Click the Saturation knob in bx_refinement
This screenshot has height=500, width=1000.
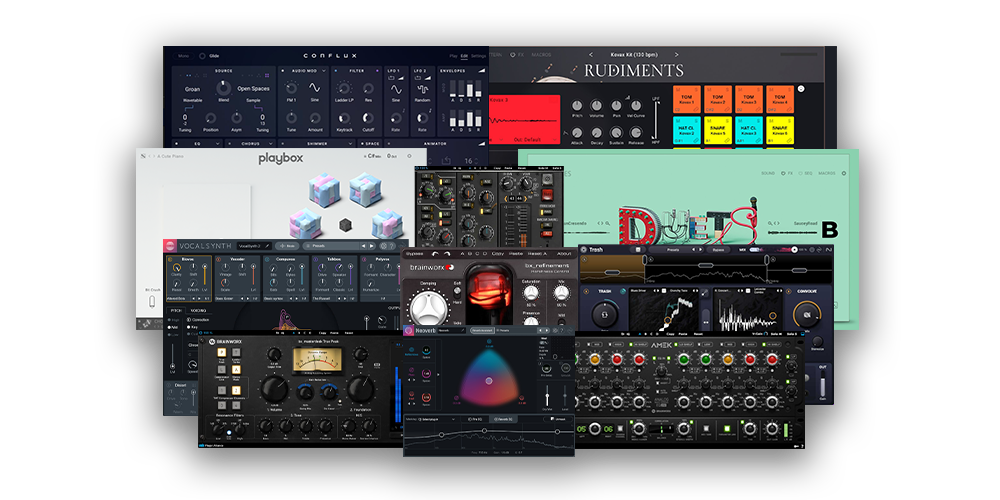coord(531,293)
